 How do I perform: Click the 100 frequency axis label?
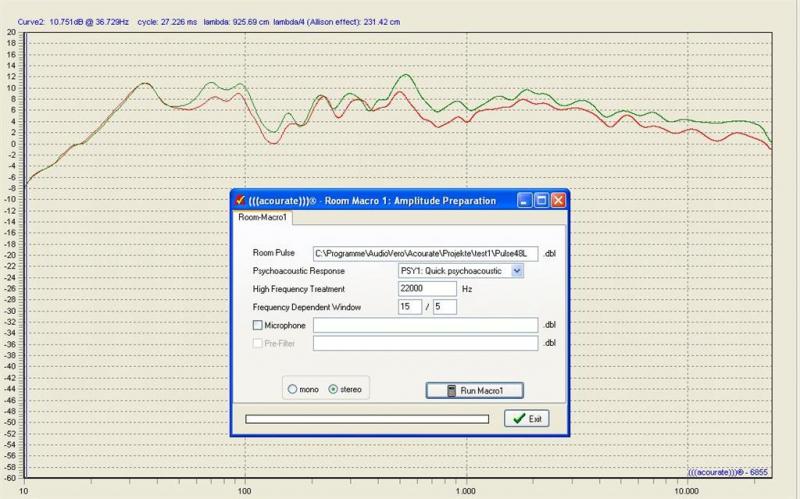(244, 491)
